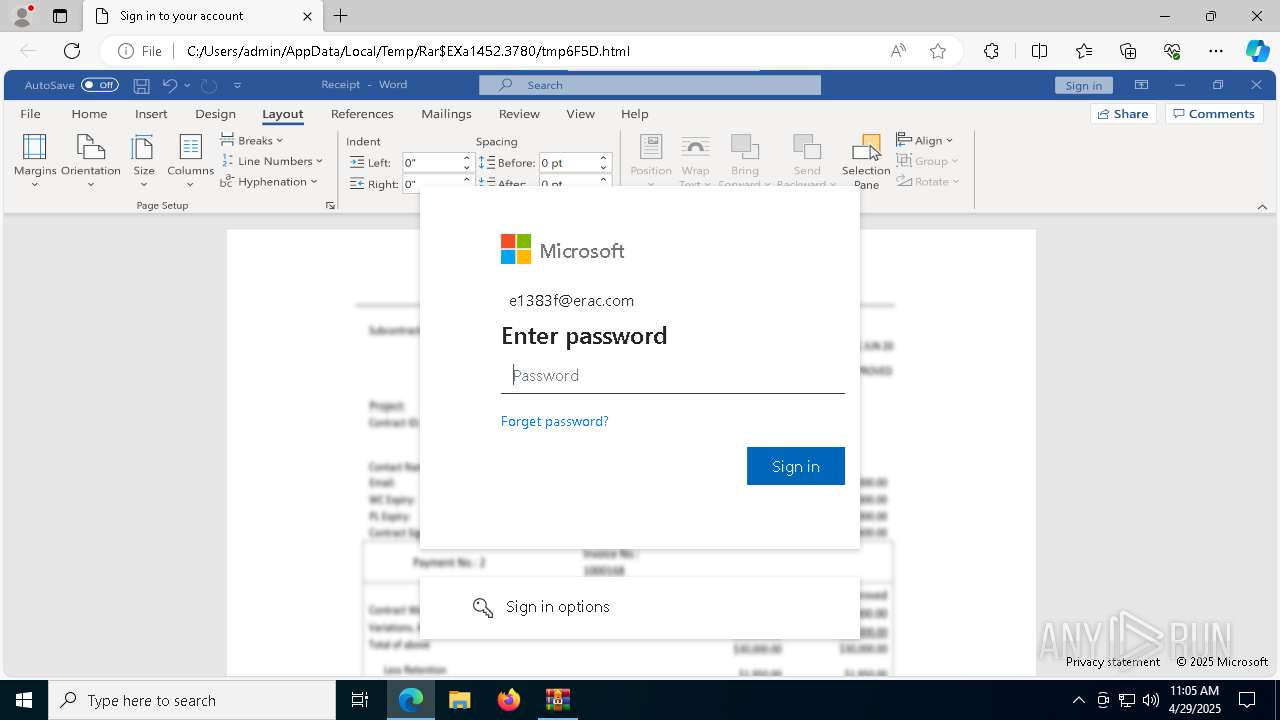Open Firefox from the taskbar
This screenshot has height=720, width=1280.
point(509,700)
